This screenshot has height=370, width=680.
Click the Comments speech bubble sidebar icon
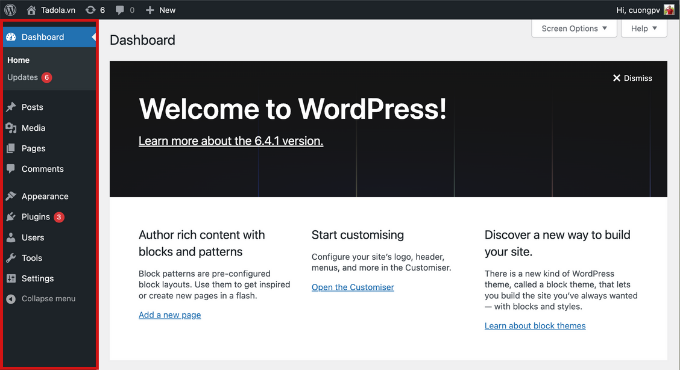(11, 169)
